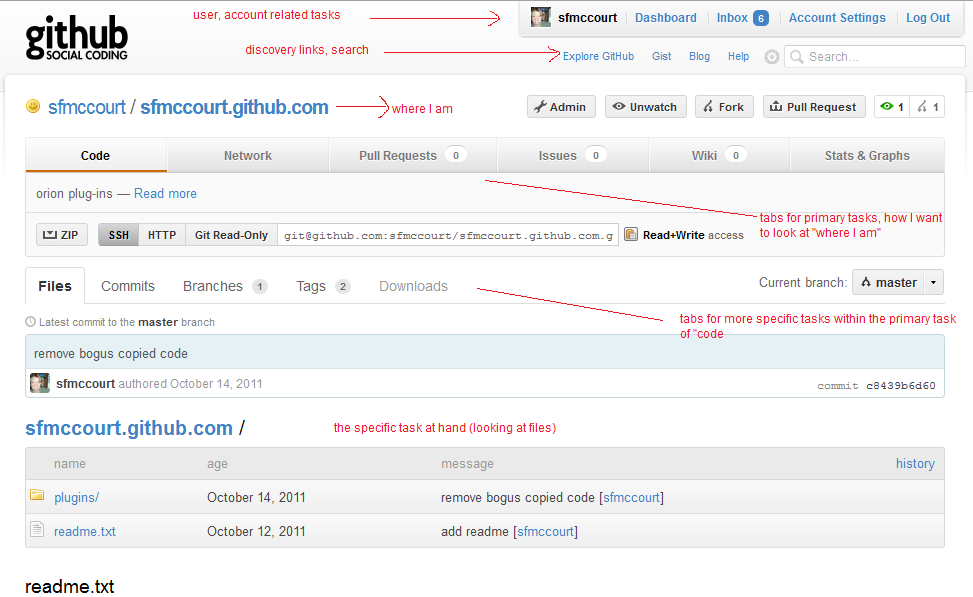Click the commit author avatar thumbnail
The width and height of the screenshot is (973, 597).
[x=40, y=383]
